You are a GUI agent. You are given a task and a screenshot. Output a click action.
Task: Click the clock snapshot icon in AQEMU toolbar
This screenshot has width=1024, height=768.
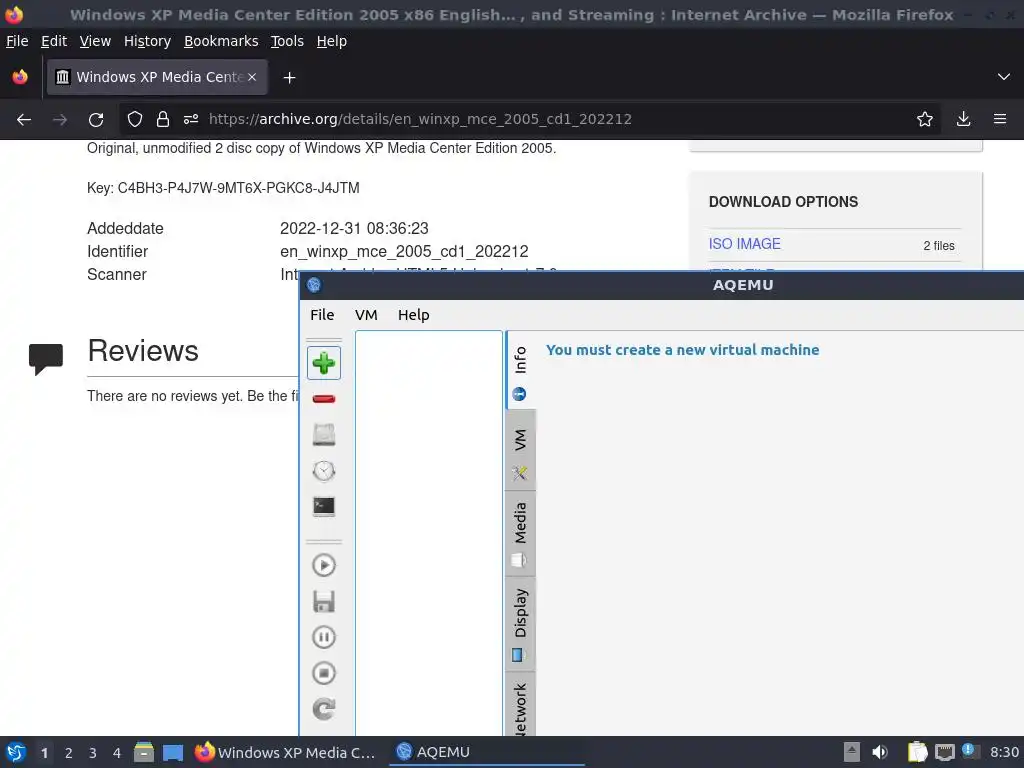pos(324,471)
